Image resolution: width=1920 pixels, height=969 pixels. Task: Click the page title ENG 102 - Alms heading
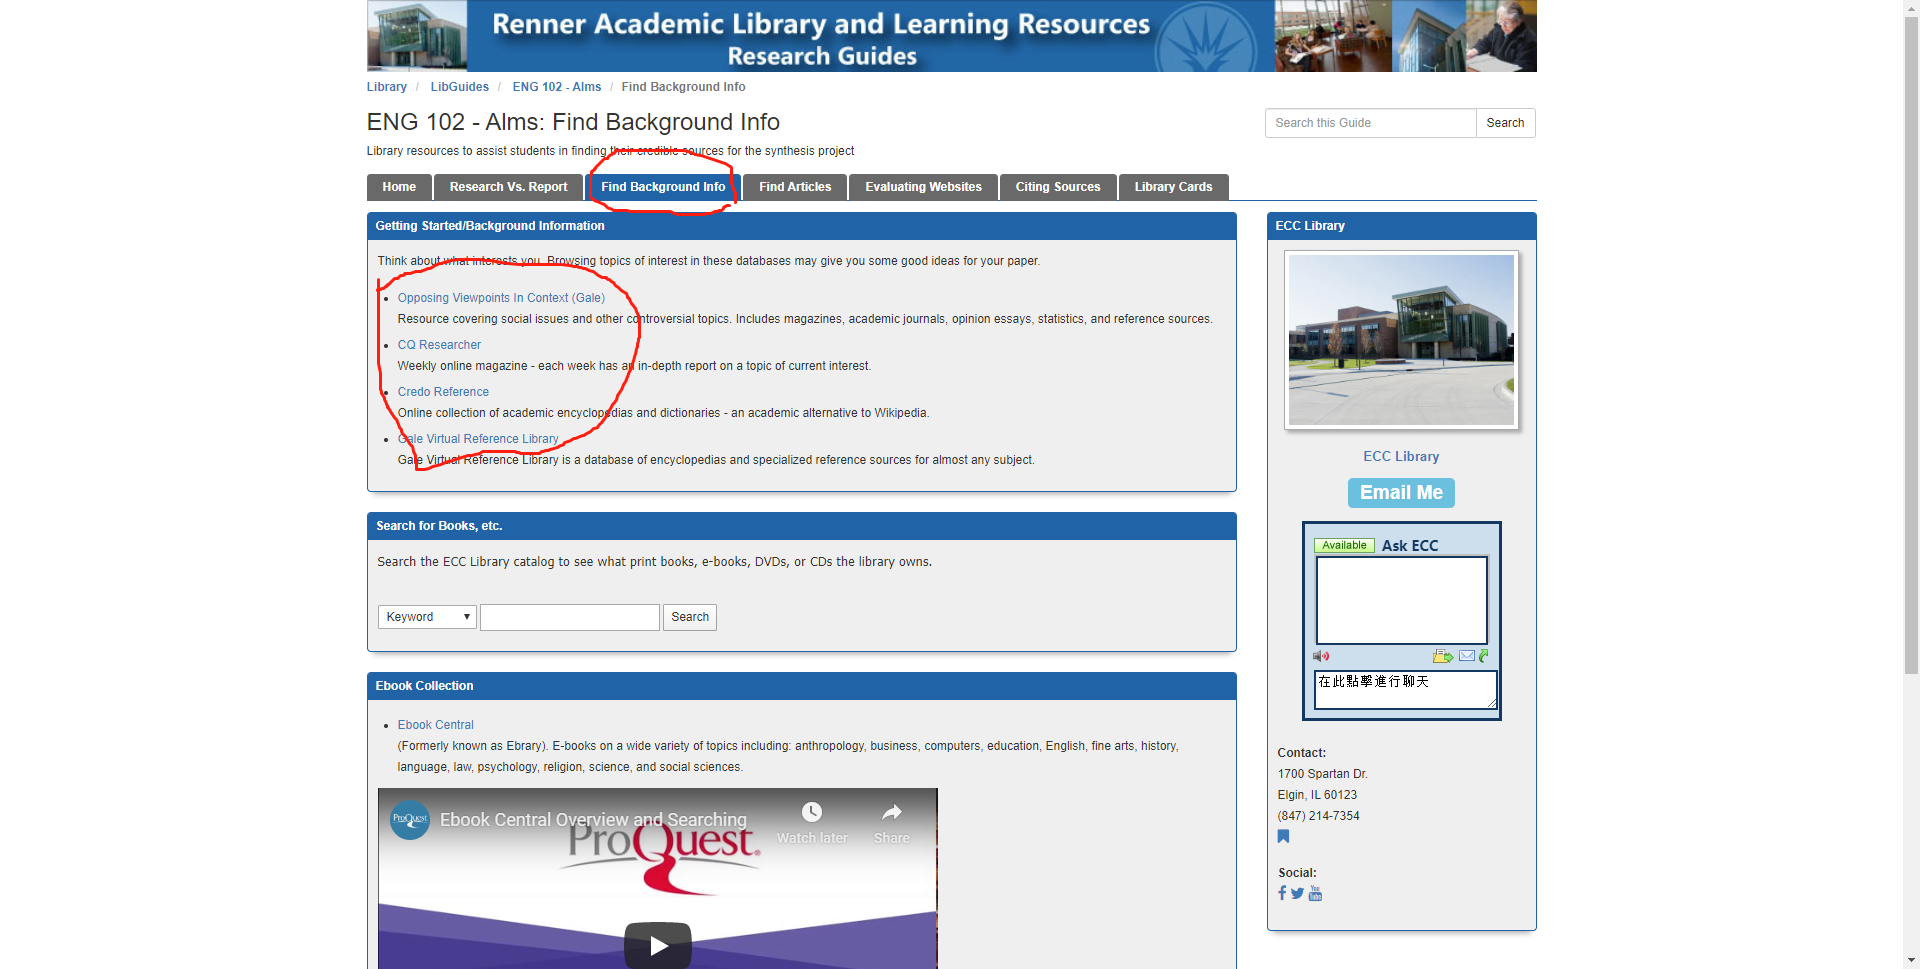pyautogui.click(x=573, y=122)
